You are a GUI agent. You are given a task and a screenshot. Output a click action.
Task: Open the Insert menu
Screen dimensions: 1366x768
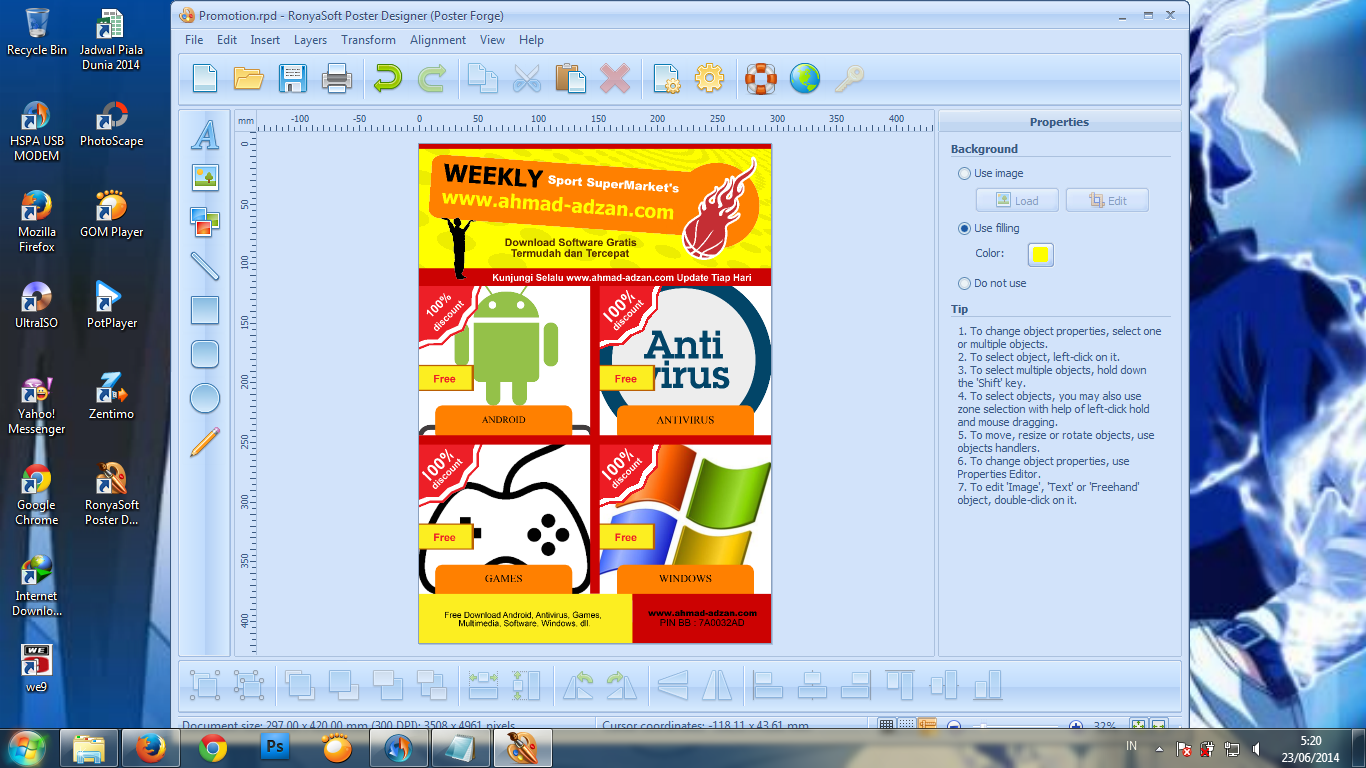coord(265,40)
